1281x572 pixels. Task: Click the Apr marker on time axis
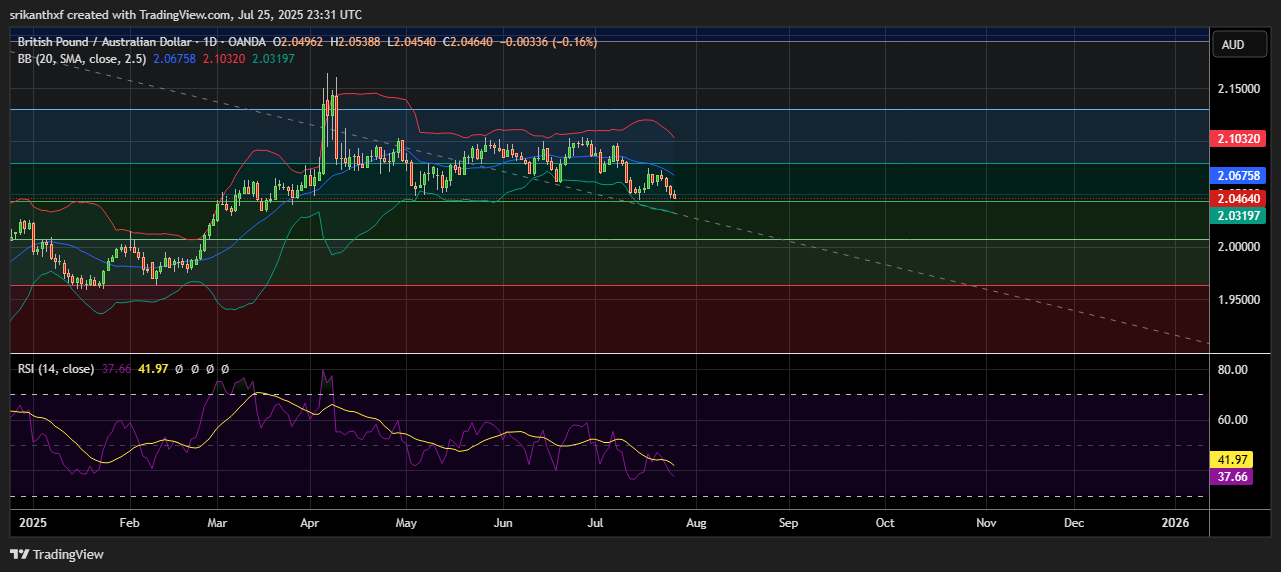tap(309, 523)
